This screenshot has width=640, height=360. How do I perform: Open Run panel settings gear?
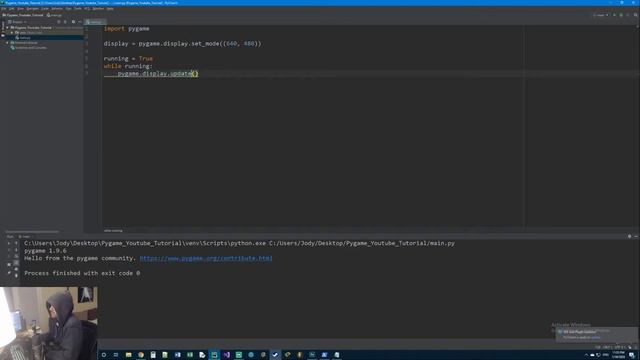click(629, 236)
